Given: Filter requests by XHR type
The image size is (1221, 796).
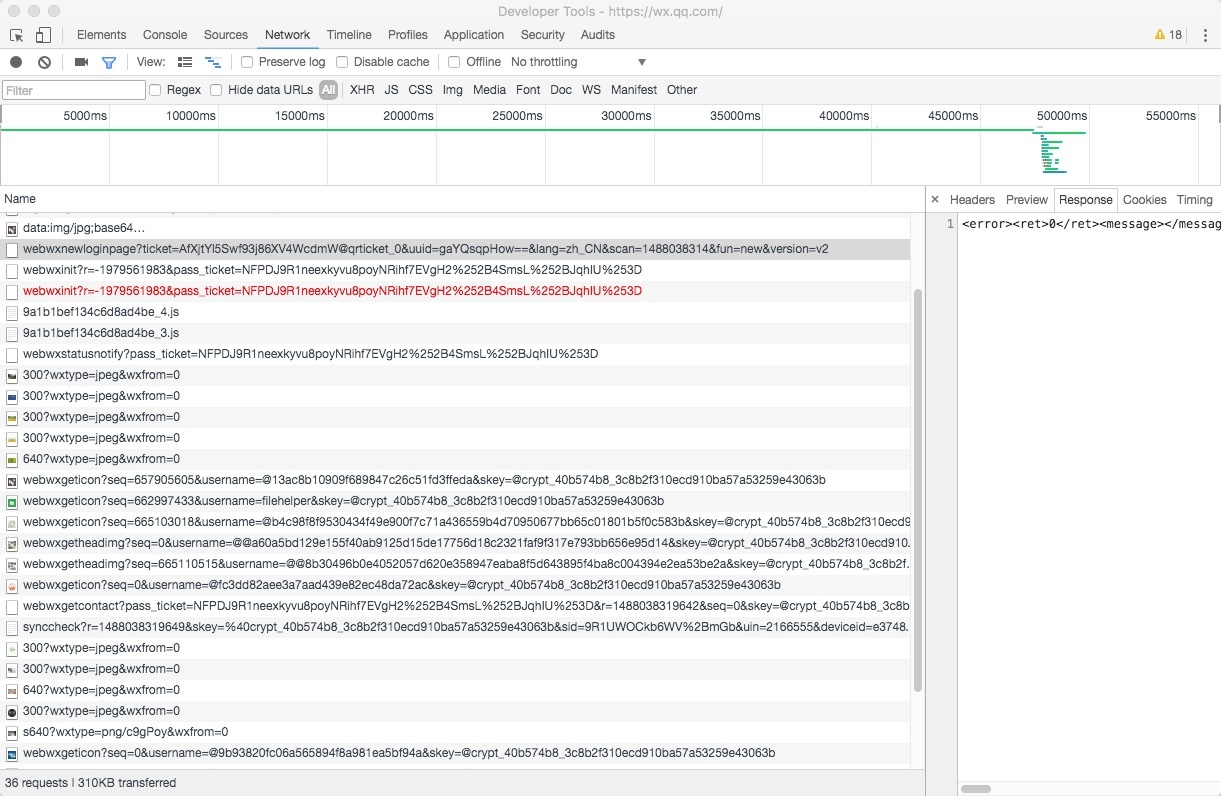Looking at the screenshot, I should coord(362,90).
